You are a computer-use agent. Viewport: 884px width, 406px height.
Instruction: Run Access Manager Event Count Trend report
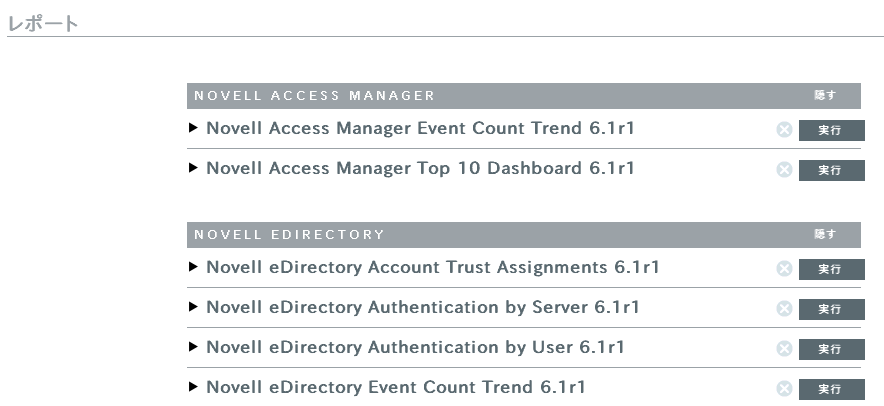831,131
